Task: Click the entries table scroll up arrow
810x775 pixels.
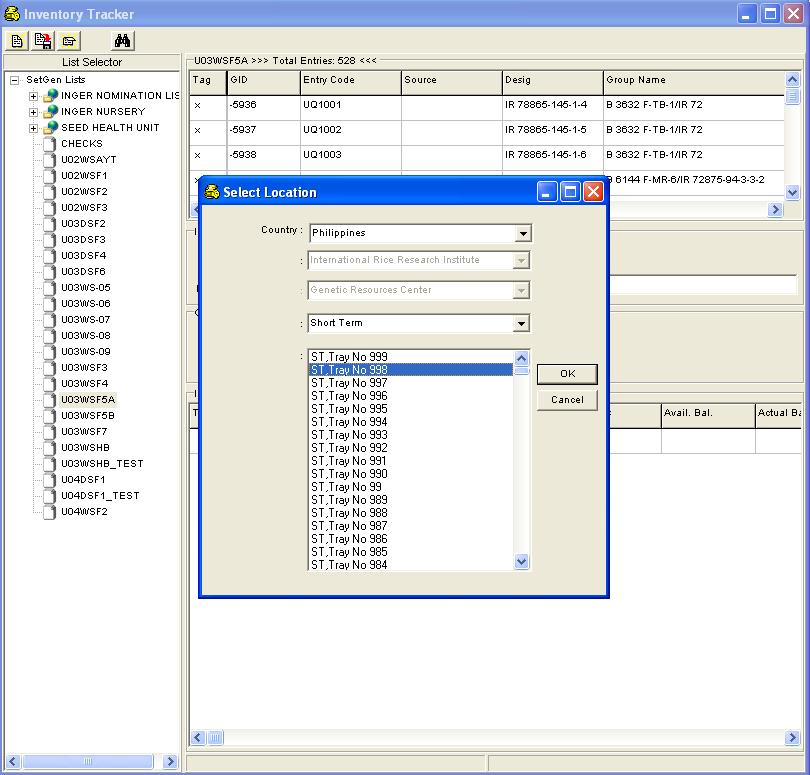Action: tap(792, 80)
